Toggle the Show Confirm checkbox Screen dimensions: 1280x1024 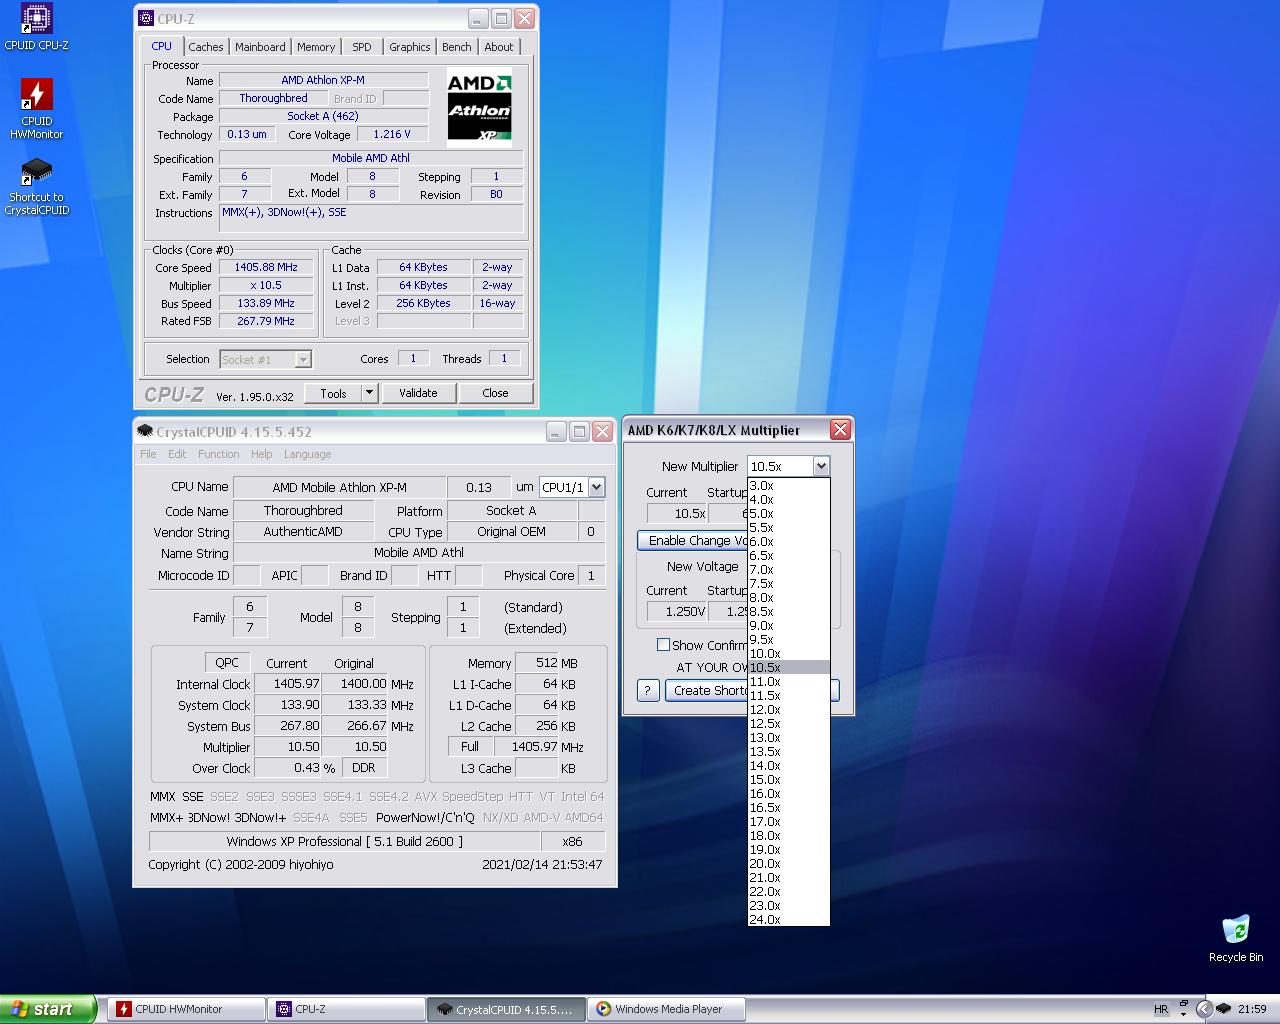663,645
